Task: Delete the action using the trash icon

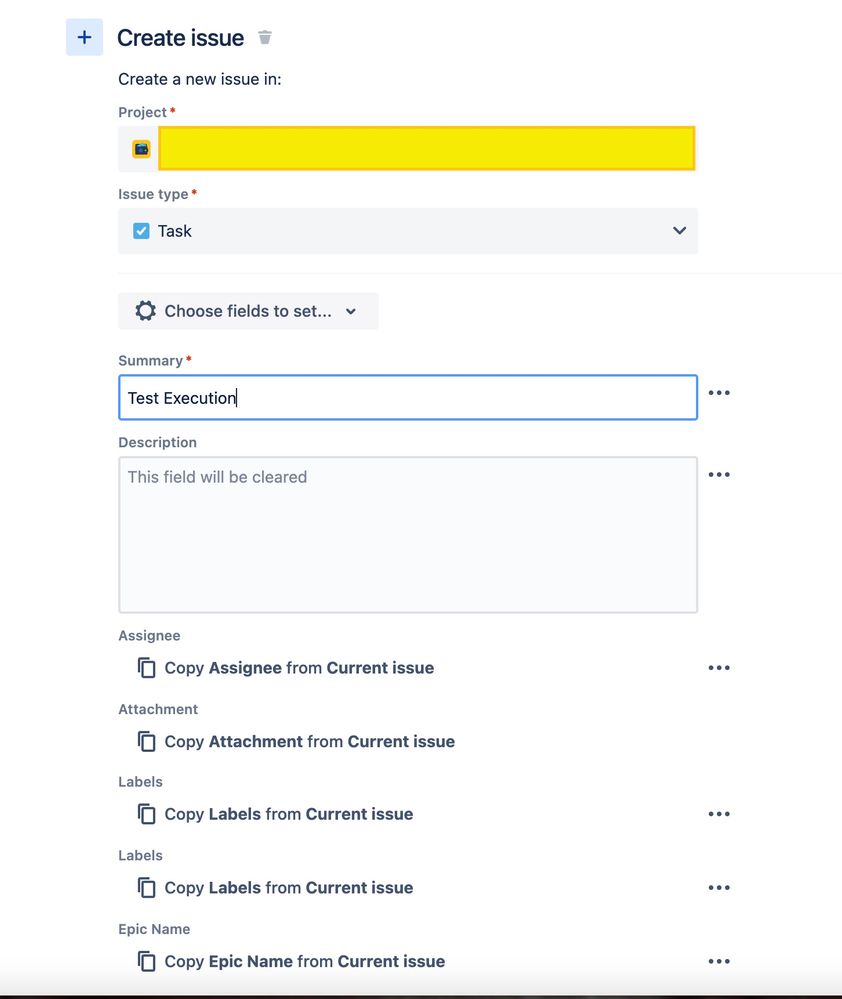Action: pos(265,38)
